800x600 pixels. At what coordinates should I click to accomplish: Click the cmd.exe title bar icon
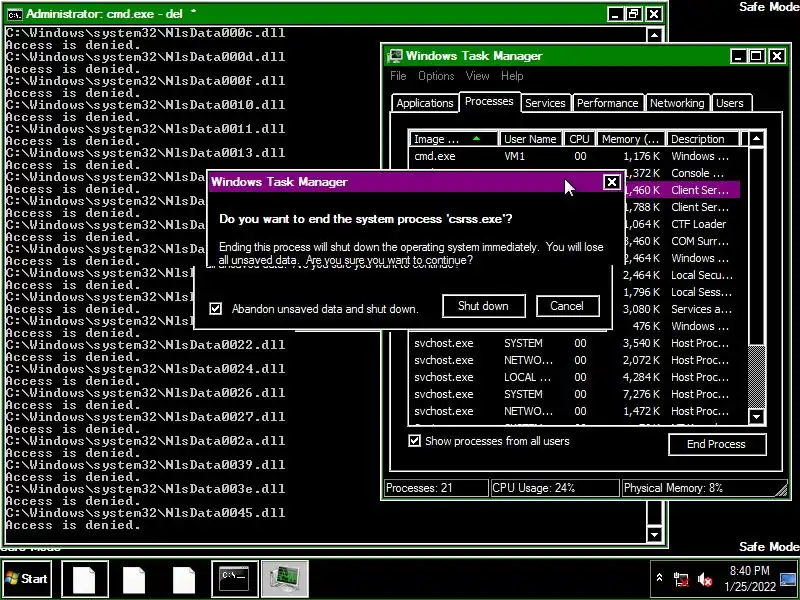(15, 14)
